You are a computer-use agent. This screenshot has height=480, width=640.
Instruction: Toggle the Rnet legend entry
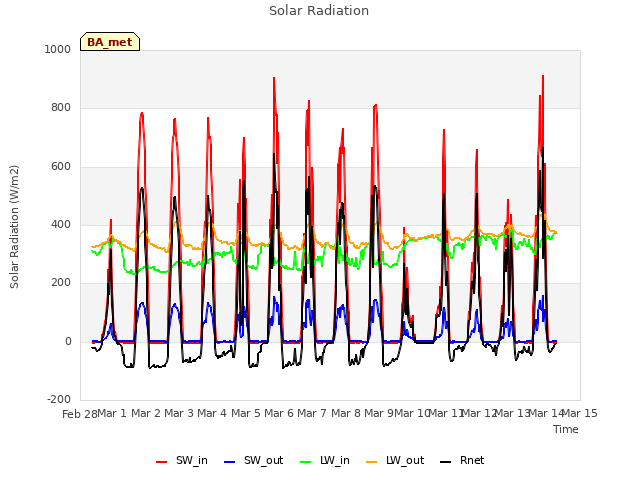pyautogui.click(x=462, y=461)
